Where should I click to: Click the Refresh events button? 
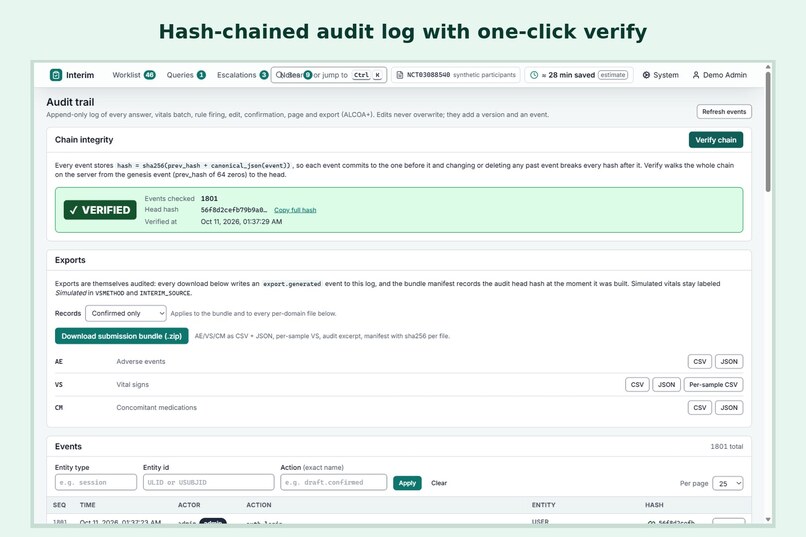click(x=724, y=112)
